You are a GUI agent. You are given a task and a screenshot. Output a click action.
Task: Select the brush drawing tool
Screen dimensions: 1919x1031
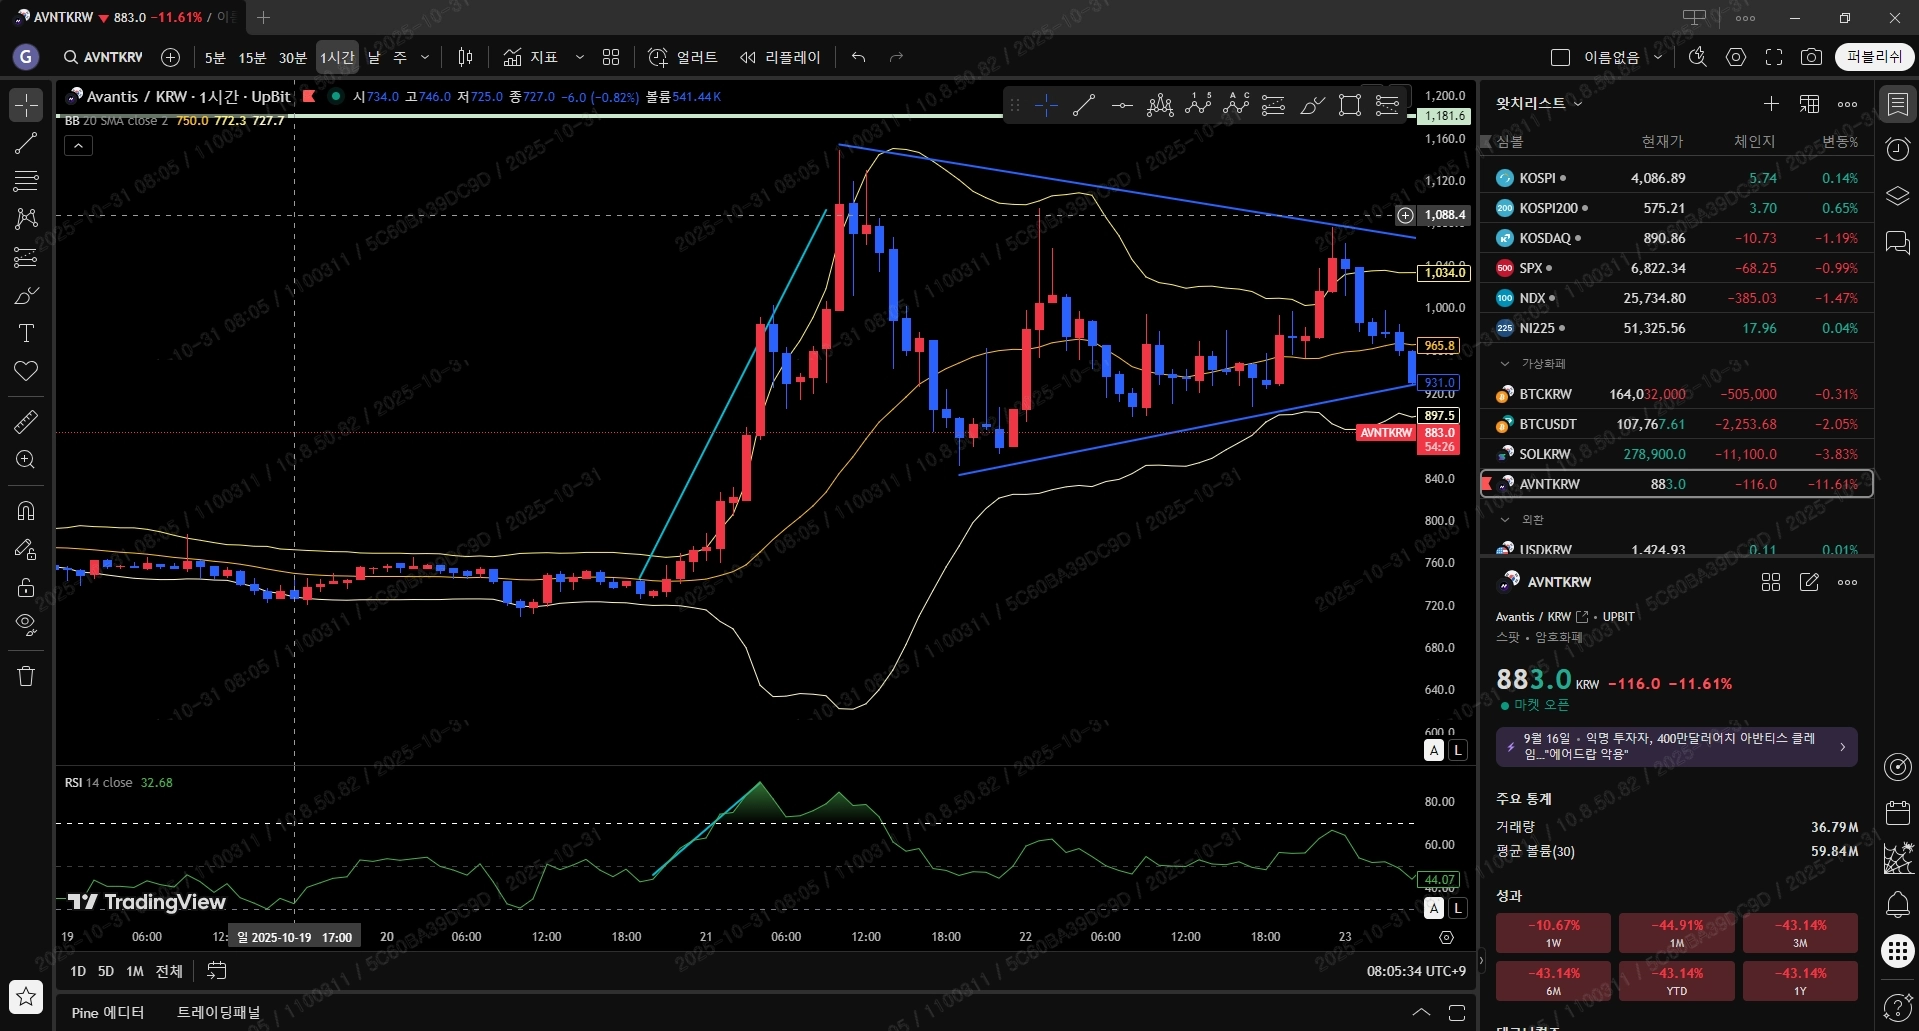(x=26, y=295)
